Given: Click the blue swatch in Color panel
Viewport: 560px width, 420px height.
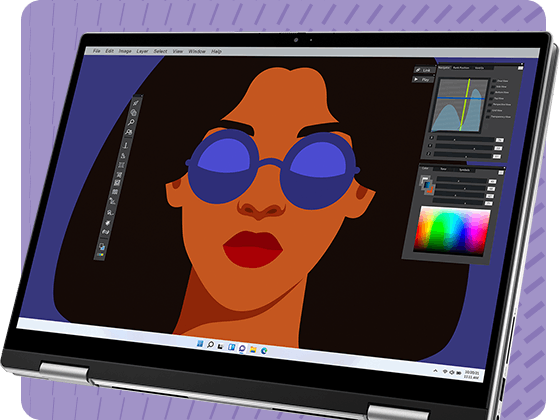Looking at the screenshot, I should click(427, 185).
